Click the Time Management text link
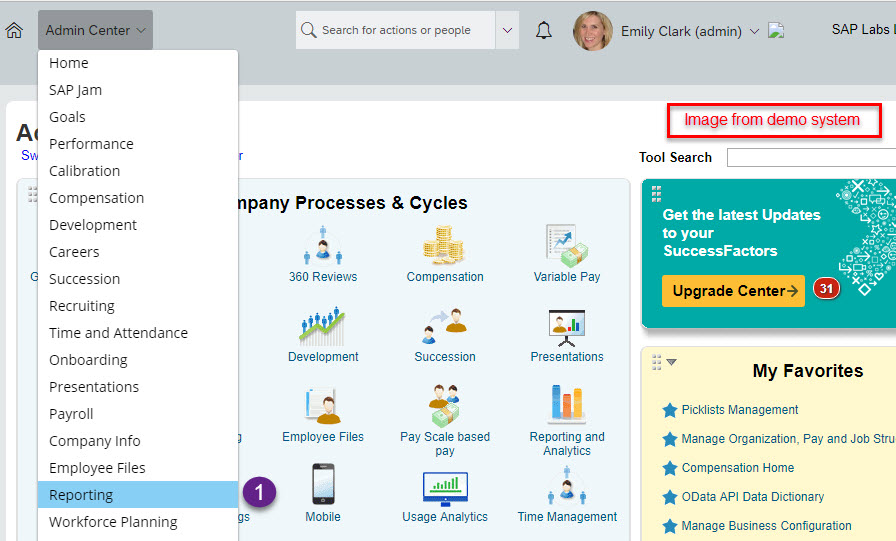The height and width of the screenshot is (541, 896). pos(567,517)
